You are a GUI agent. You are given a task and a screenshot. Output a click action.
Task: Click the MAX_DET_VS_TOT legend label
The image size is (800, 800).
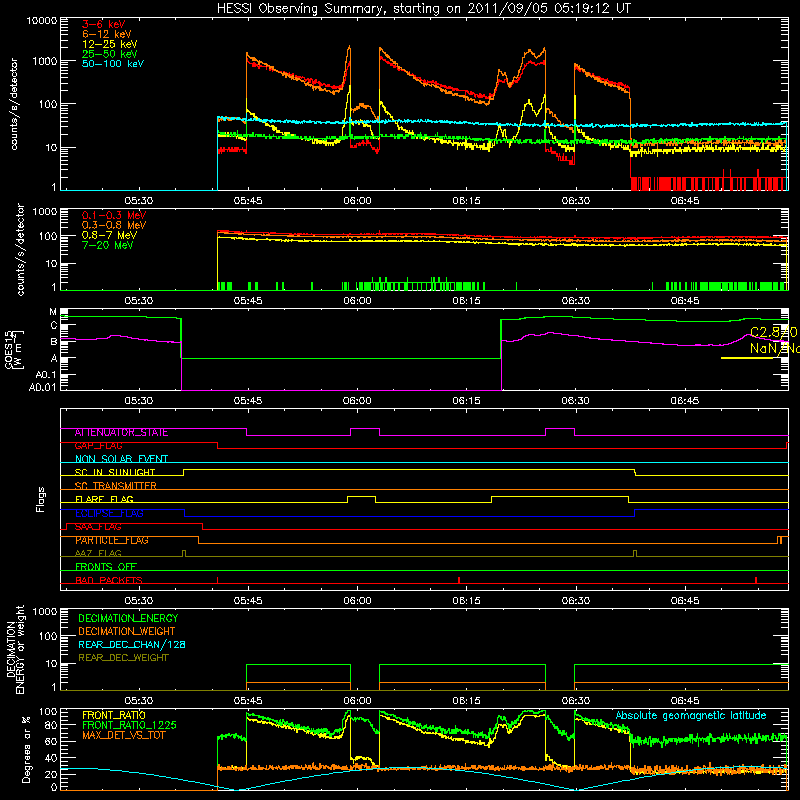[x=123, y=735]
